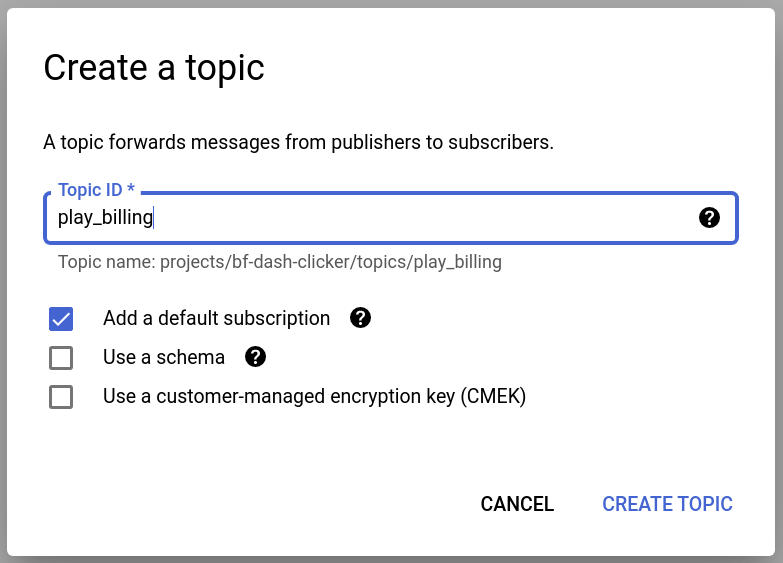The height and width of the screenshot is (563, 783).
Task: Open help for Add a default subscription
Action: coord(360,318)
